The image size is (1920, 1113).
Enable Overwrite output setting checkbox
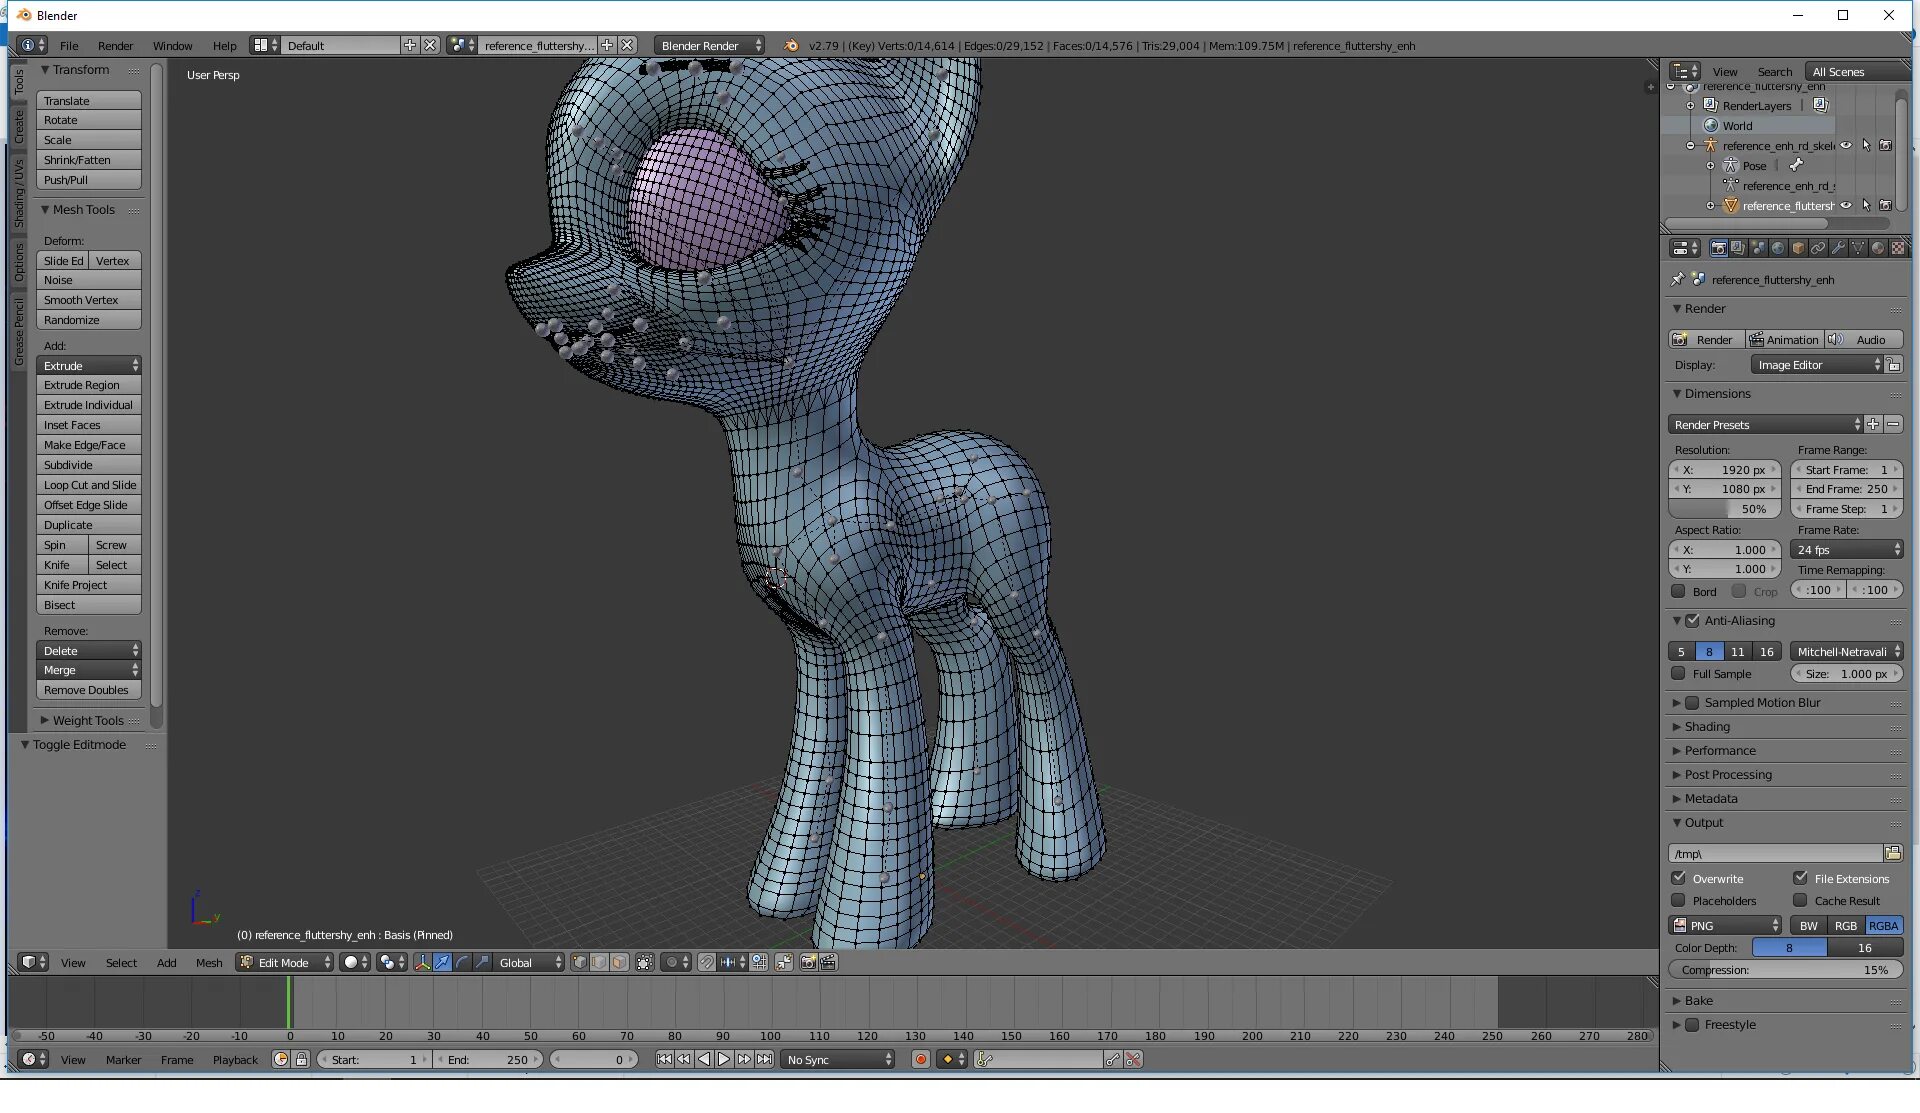[x=1680, y=877]
